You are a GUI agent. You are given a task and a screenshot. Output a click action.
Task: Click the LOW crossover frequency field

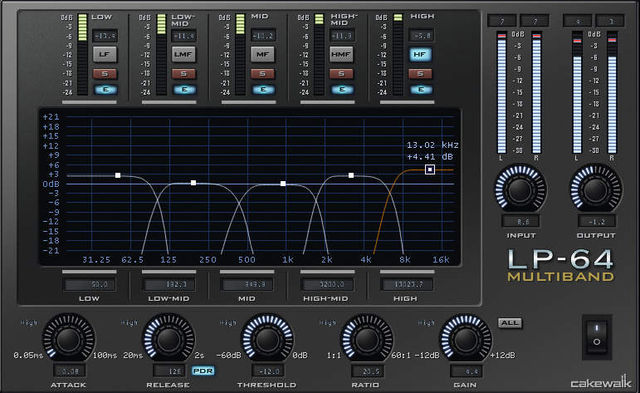coord(89,284)
